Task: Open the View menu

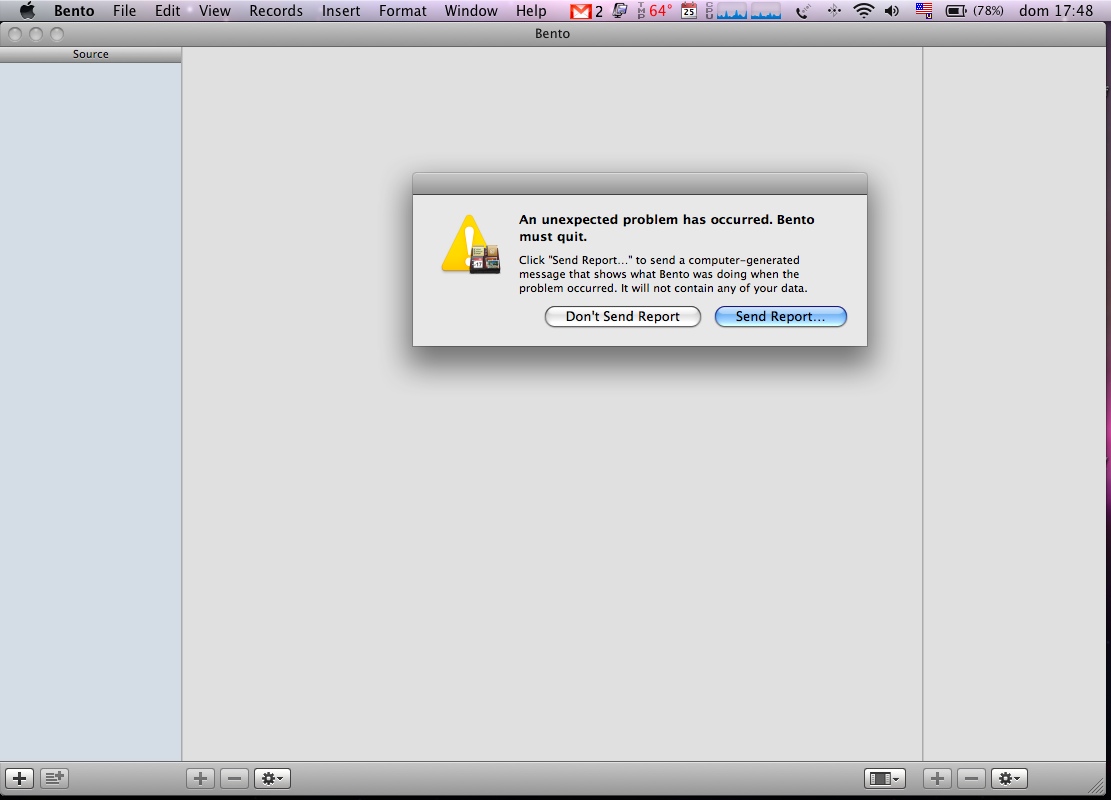Action: click(214, 11)
